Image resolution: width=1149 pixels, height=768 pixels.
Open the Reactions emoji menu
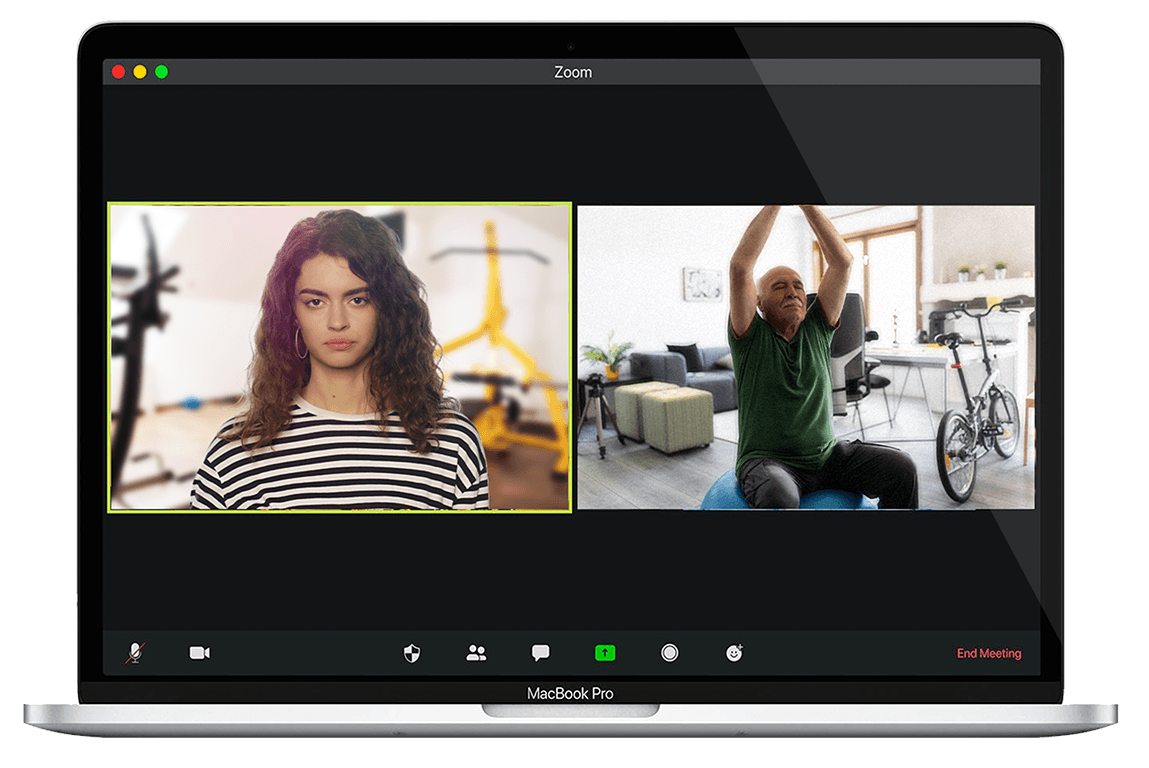point(734,652)
